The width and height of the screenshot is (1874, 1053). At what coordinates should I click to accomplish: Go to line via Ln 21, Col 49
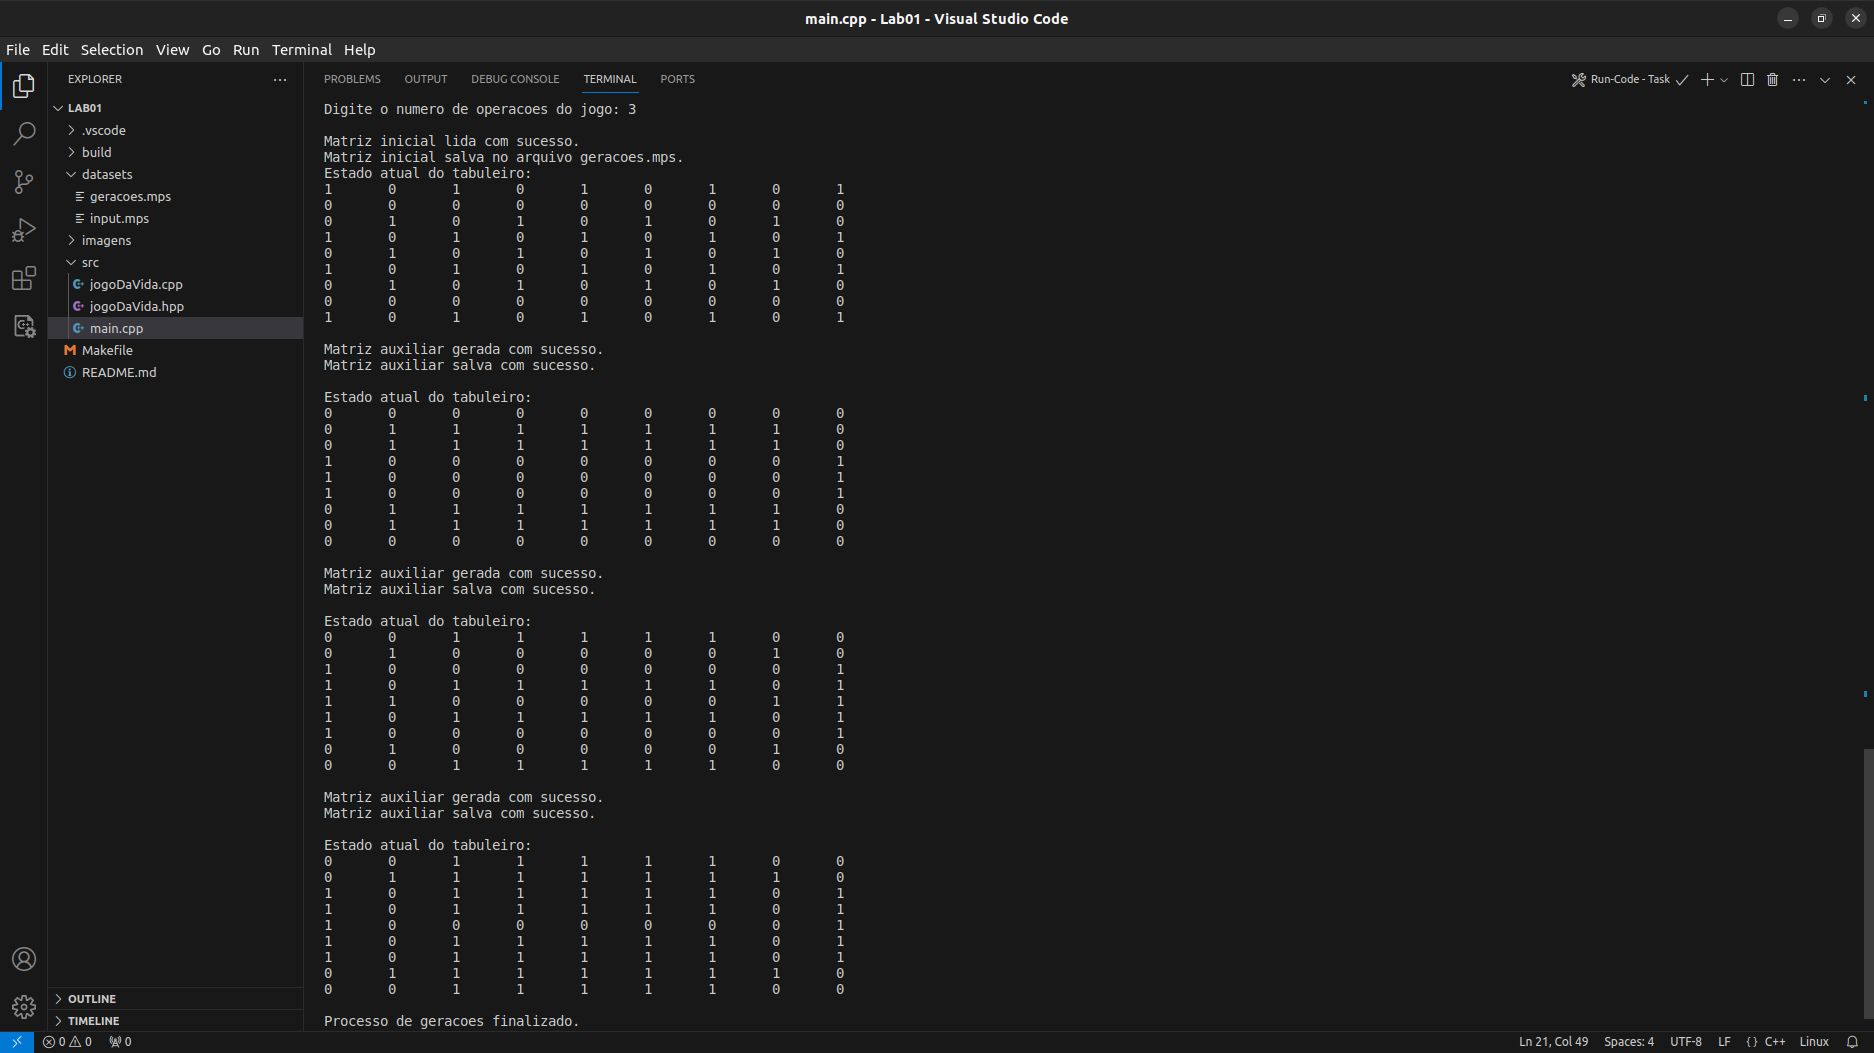(x=1553, y=1041)
